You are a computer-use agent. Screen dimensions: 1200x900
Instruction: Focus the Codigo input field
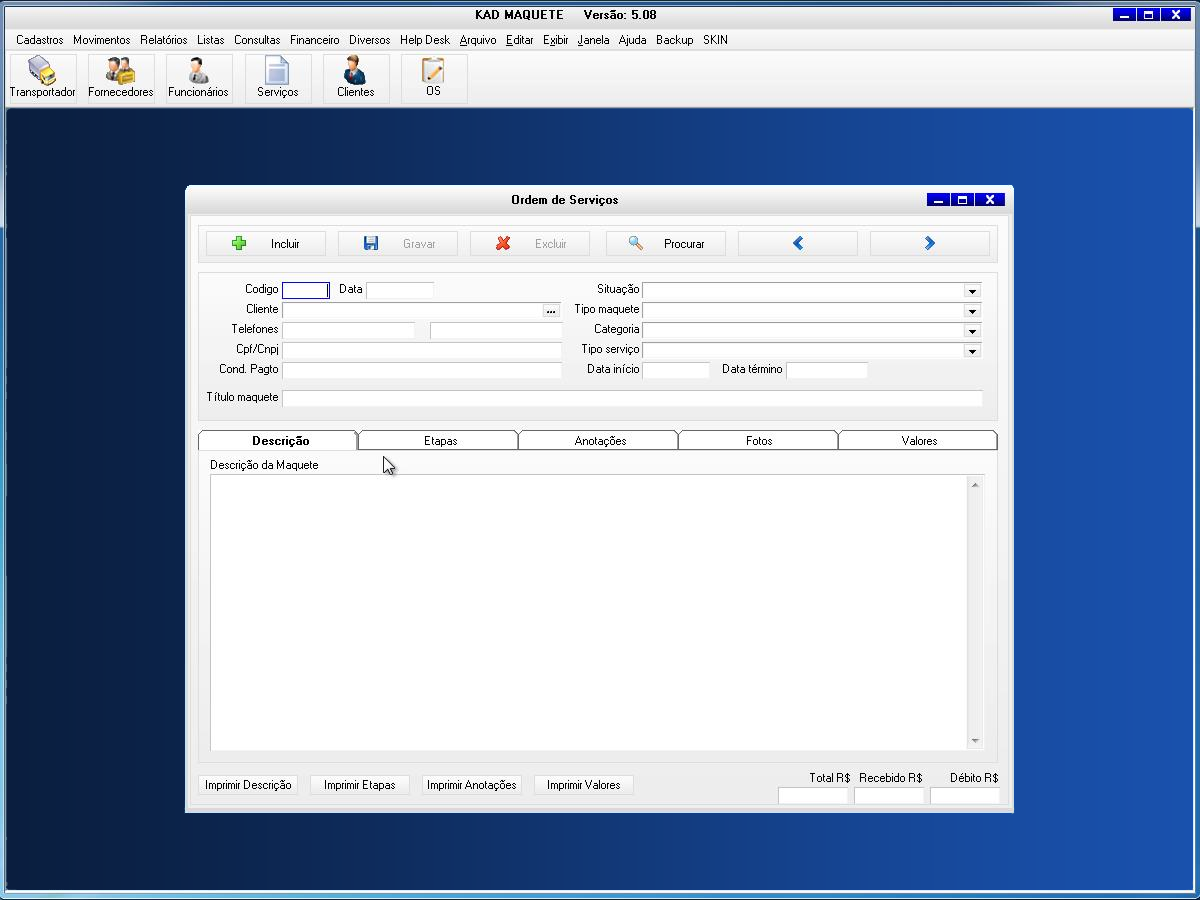[x=306, y=290]
